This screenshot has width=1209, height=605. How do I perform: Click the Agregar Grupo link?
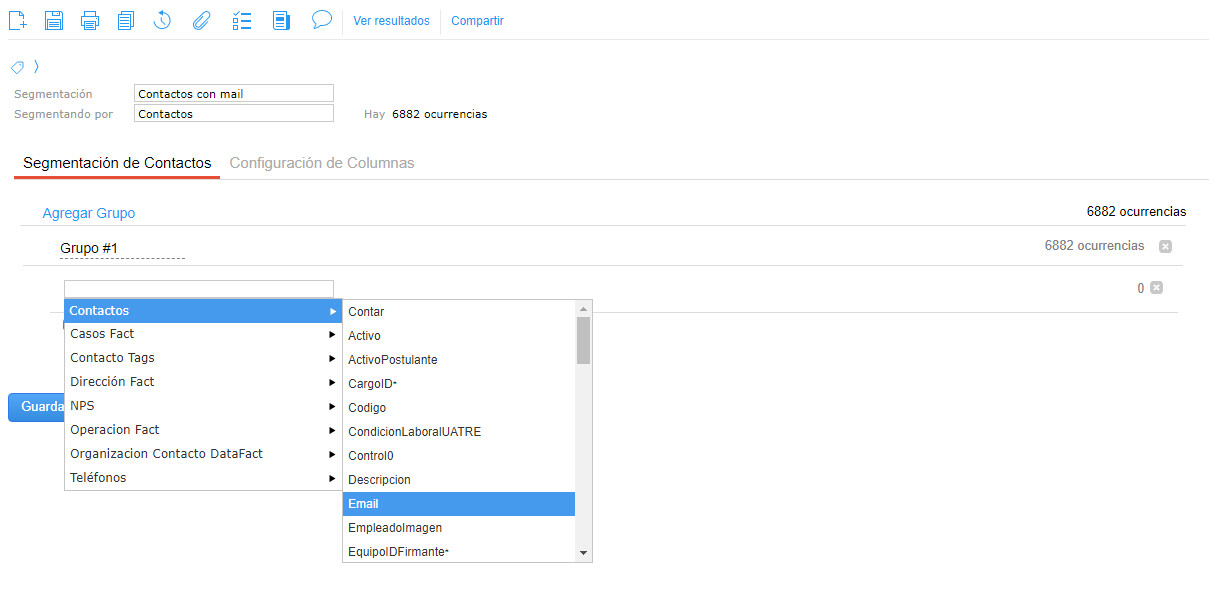tap(88, 213)
